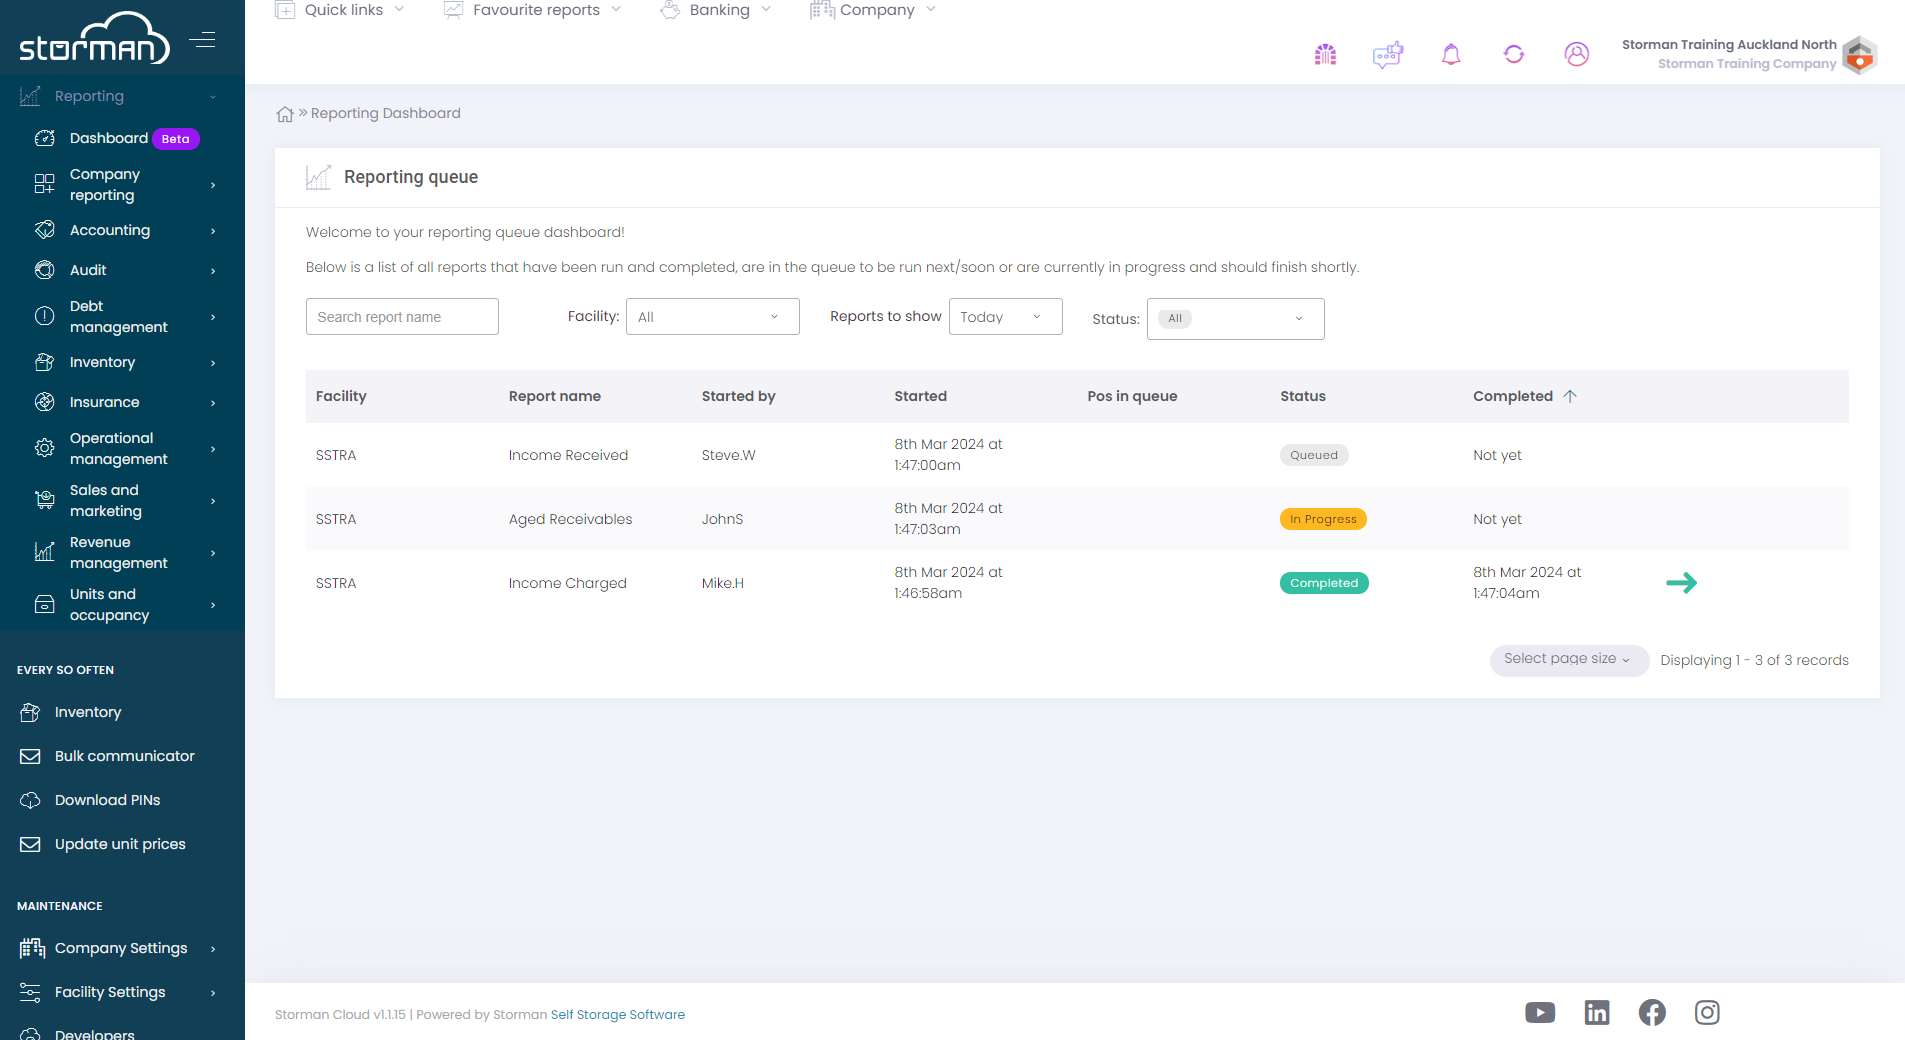The width and height of the screenshot is (1905, 1040).
Task: Sort table by Facility column header
Action: pos(341,396)
